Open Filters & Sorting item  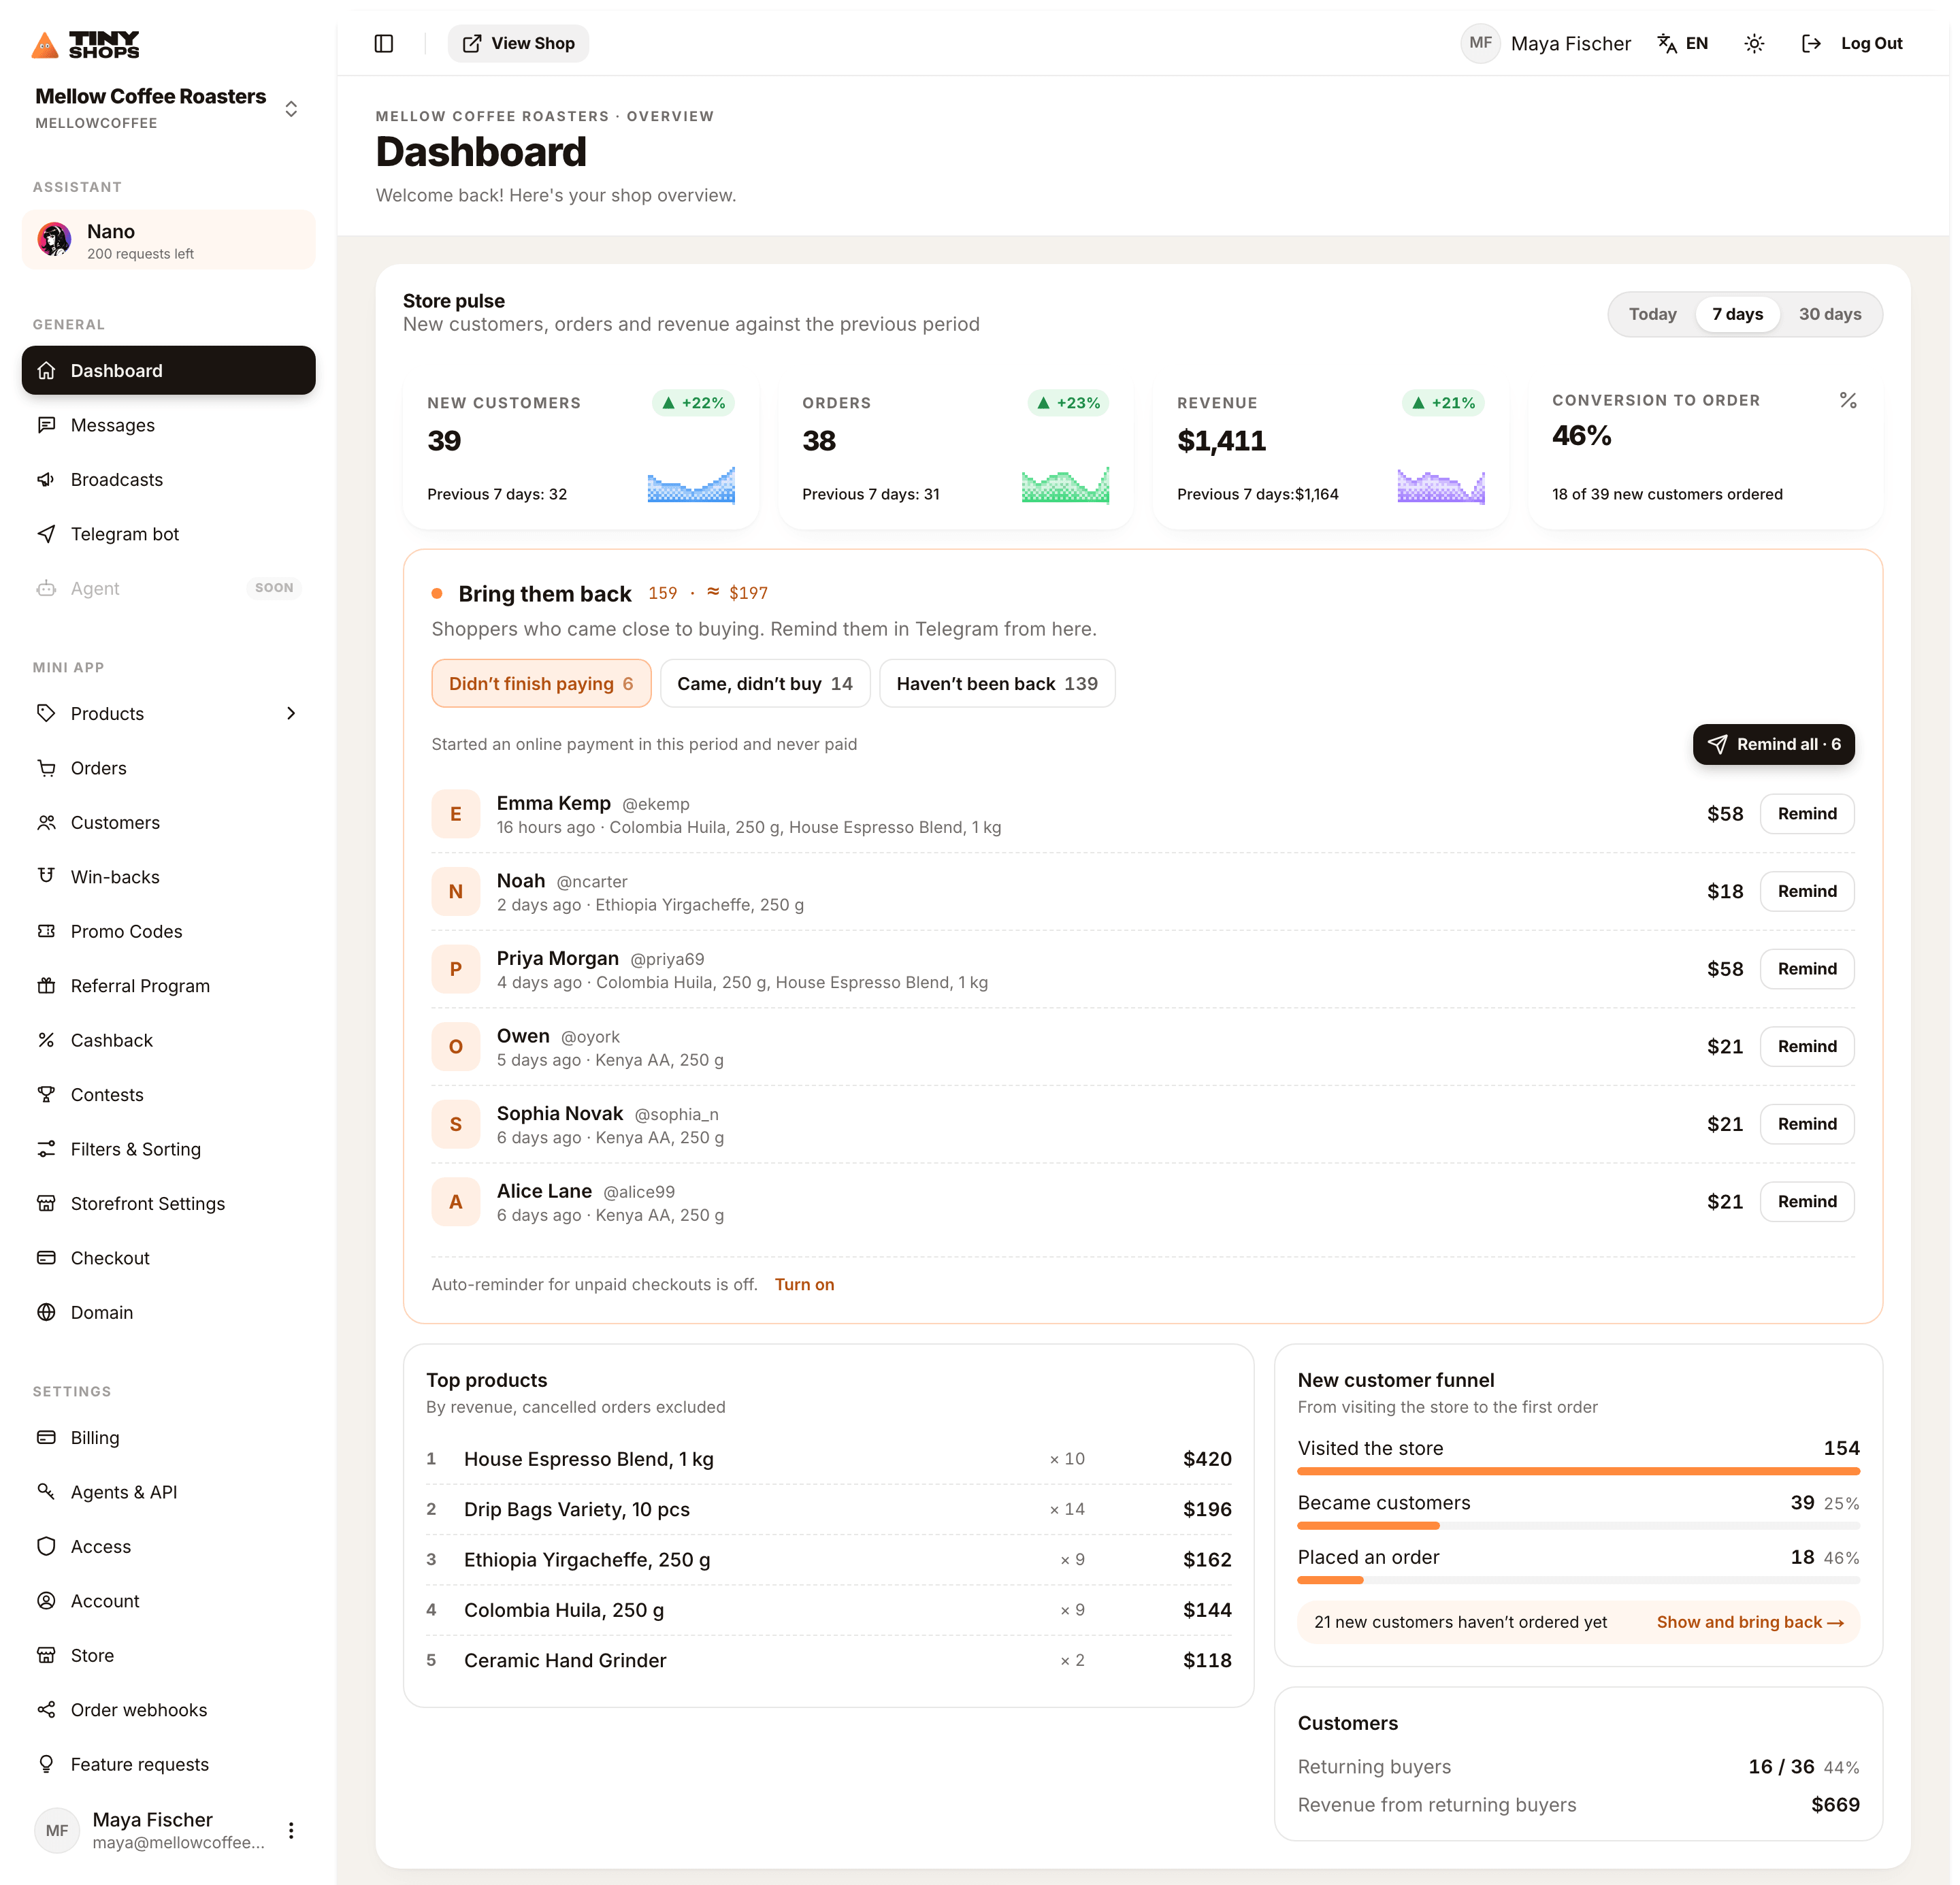[168, 1149]
